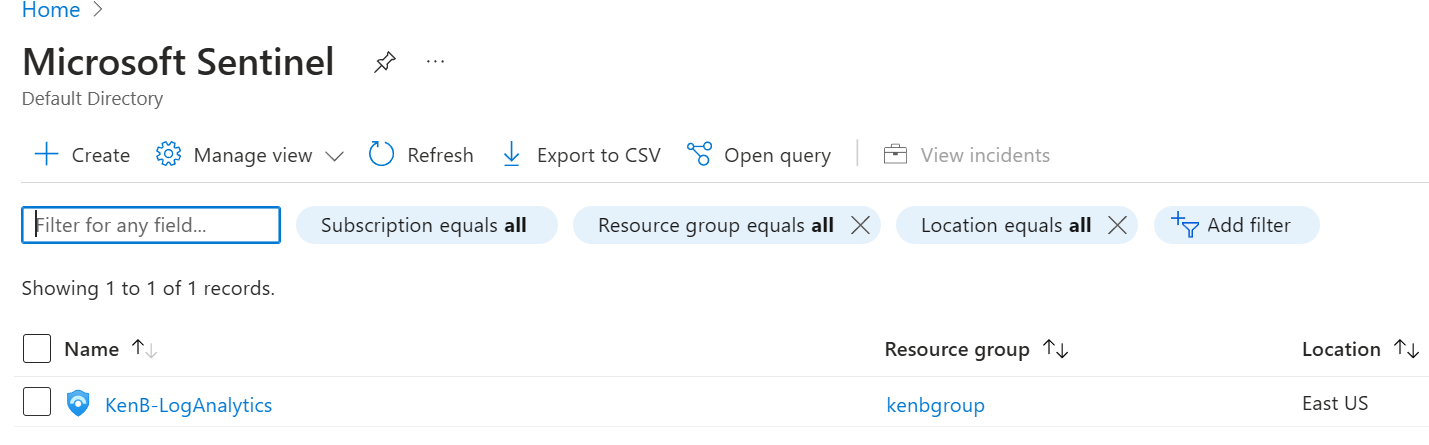This screenshot has height=445, width=1429.
Task: Click the Refresh label in the toolbar
Action: tap(440, 155)
